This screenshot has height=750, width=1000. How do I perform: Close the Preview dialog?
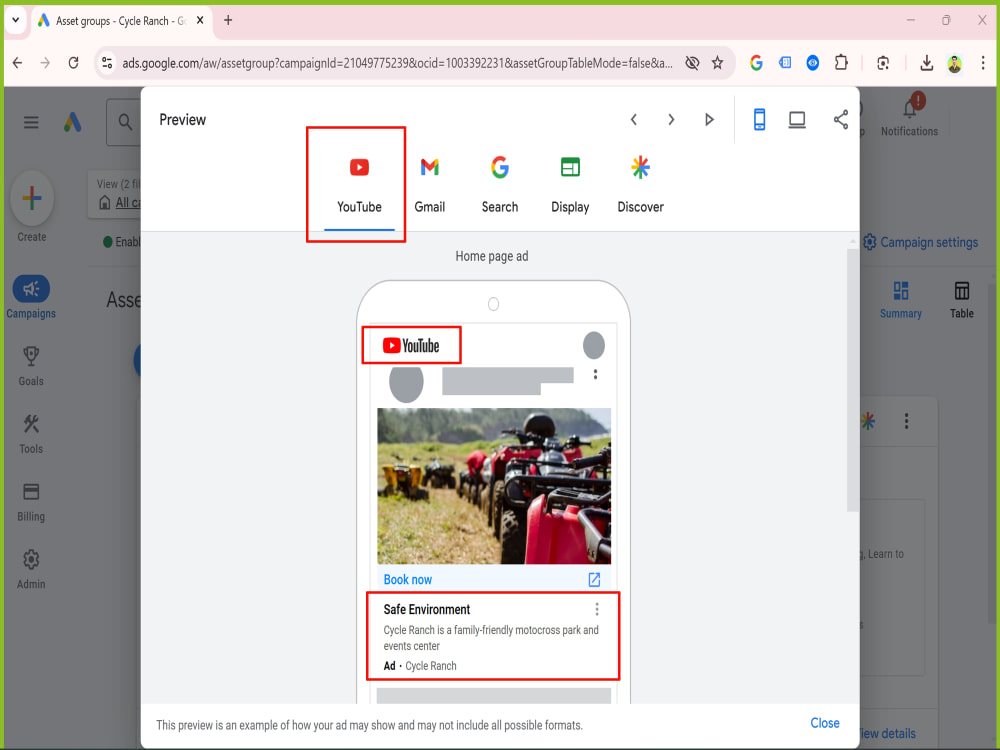[825, 723]
